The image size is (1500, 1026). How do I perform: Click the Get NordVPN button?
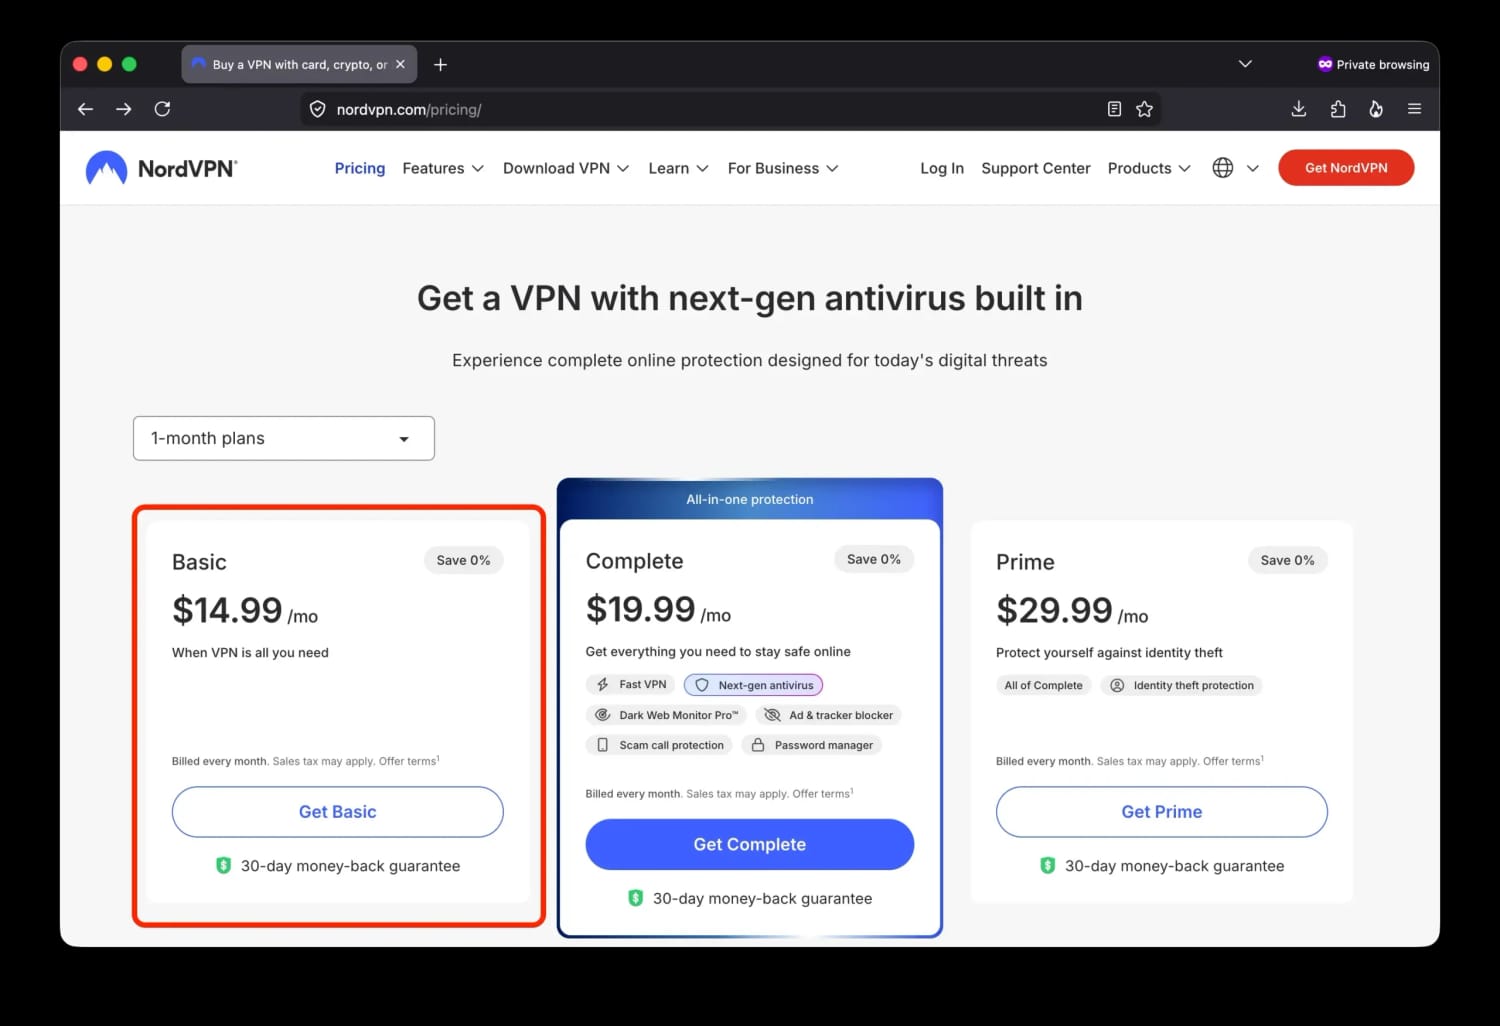click(1346, 168)
